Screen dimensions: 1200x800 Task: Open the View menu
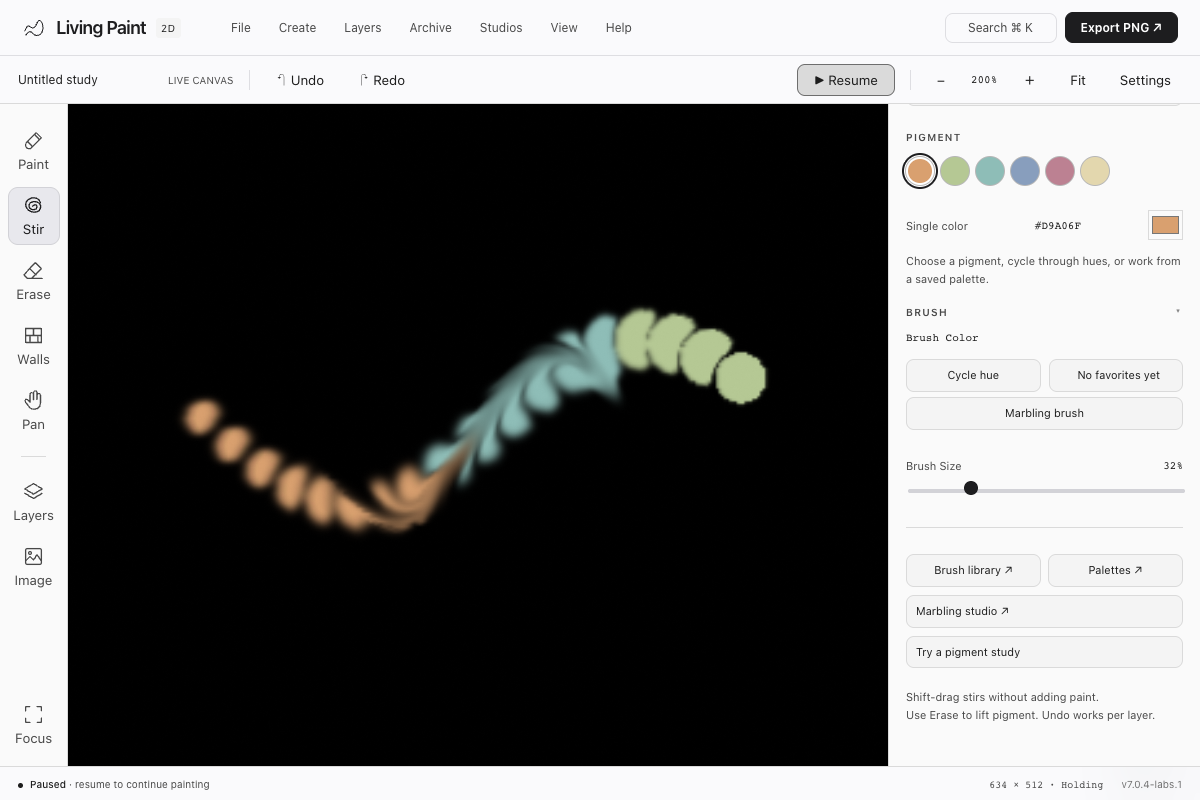click(x=564, y=28)
